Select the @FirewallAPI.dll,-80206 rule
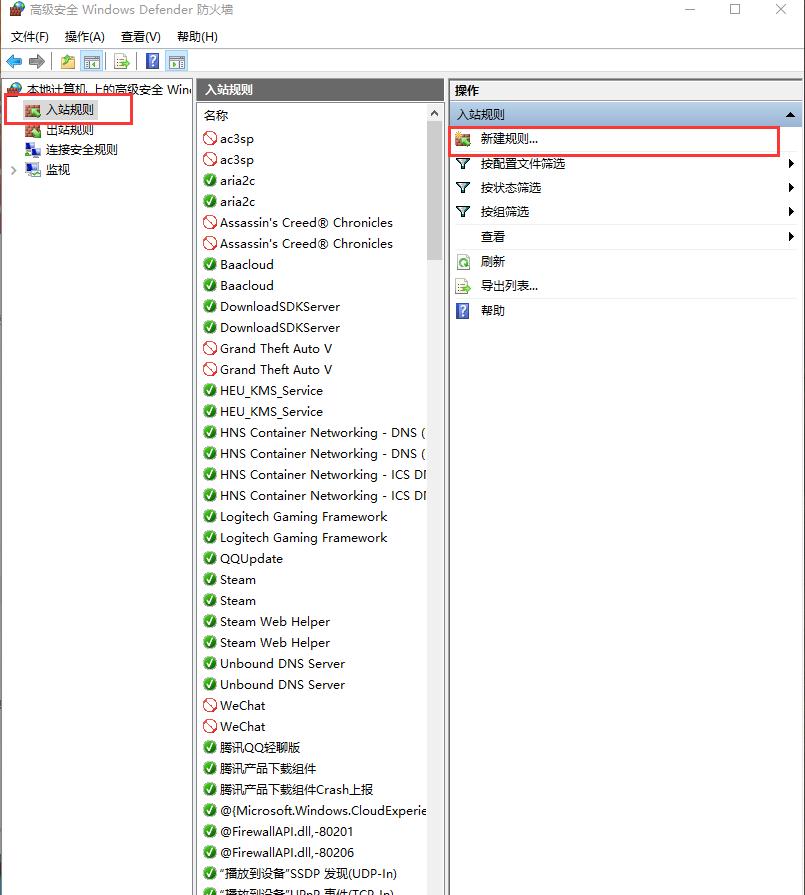This screenshot has width=805, height=895. (x=287, y=852)
